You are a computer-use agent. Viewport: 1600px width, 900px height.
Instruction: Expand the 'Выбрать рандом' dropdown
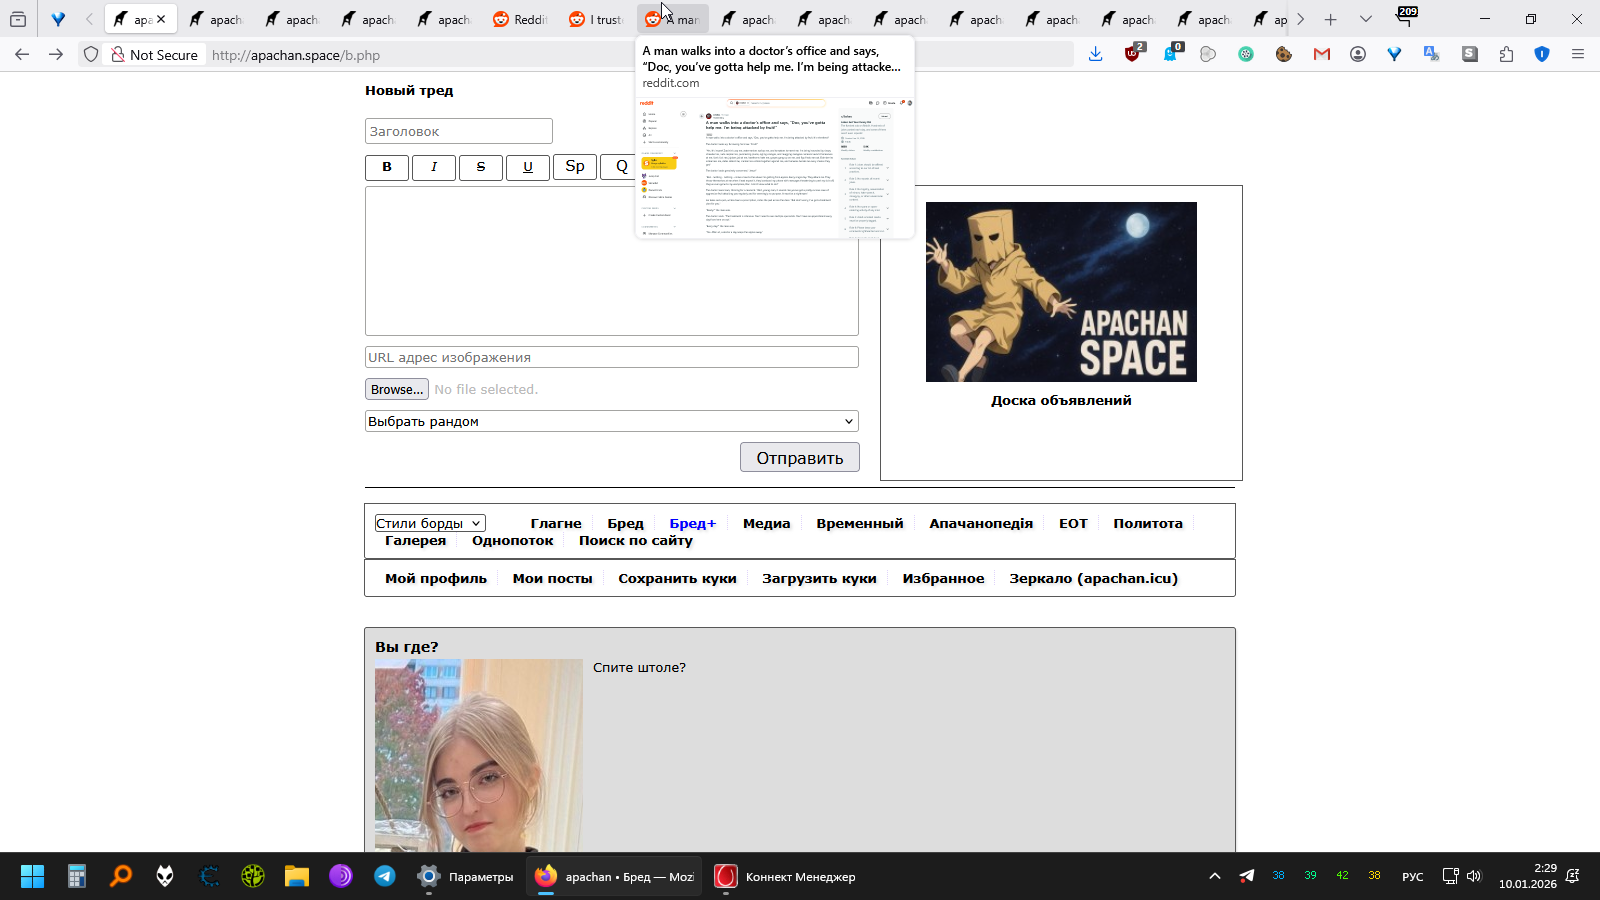(x=611, y=421)
